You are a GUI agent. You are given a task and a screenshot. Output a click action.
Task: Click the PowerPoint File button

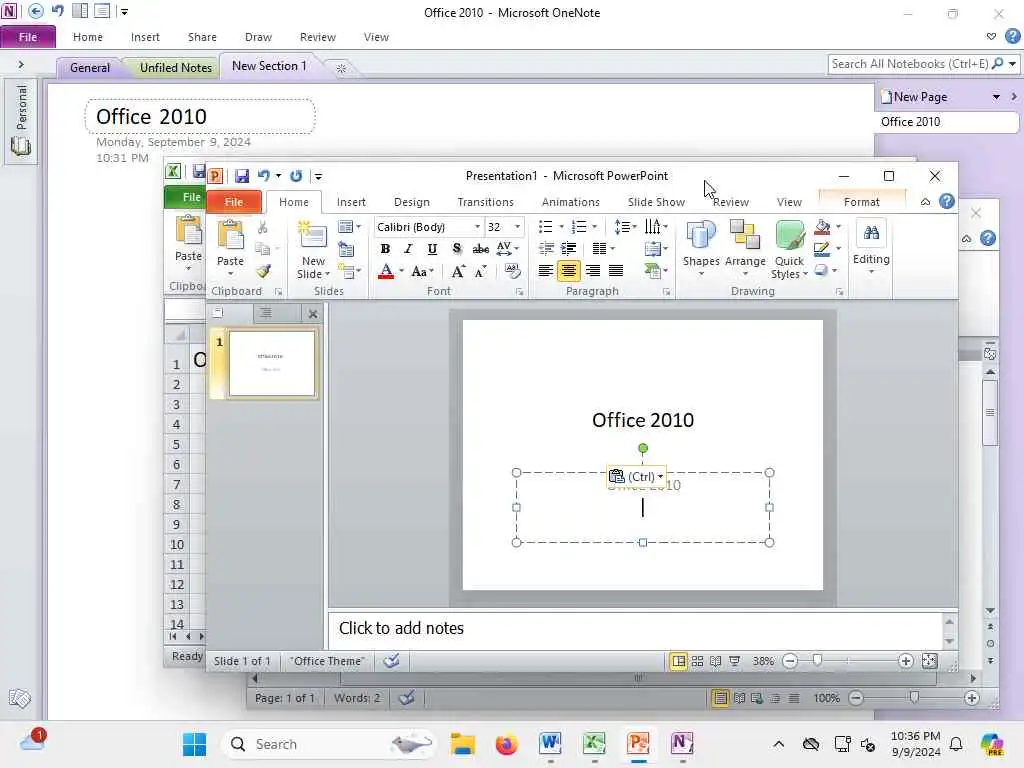234,202
